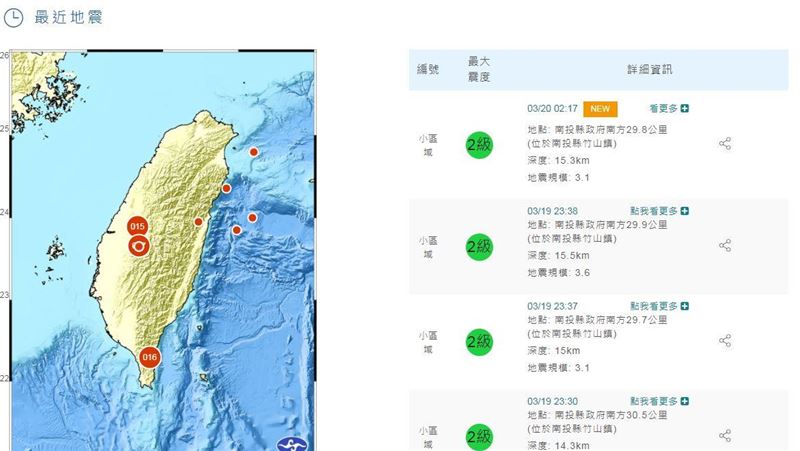Viewport: 800px width, 451px height.
Task: Click the 詳細資訊 column header
Action: pos(649,69)
